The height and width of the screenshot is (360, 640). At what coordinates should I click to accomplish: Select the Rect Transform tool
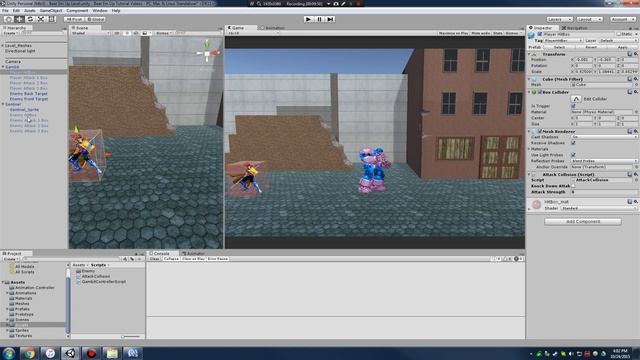(52, 19)
